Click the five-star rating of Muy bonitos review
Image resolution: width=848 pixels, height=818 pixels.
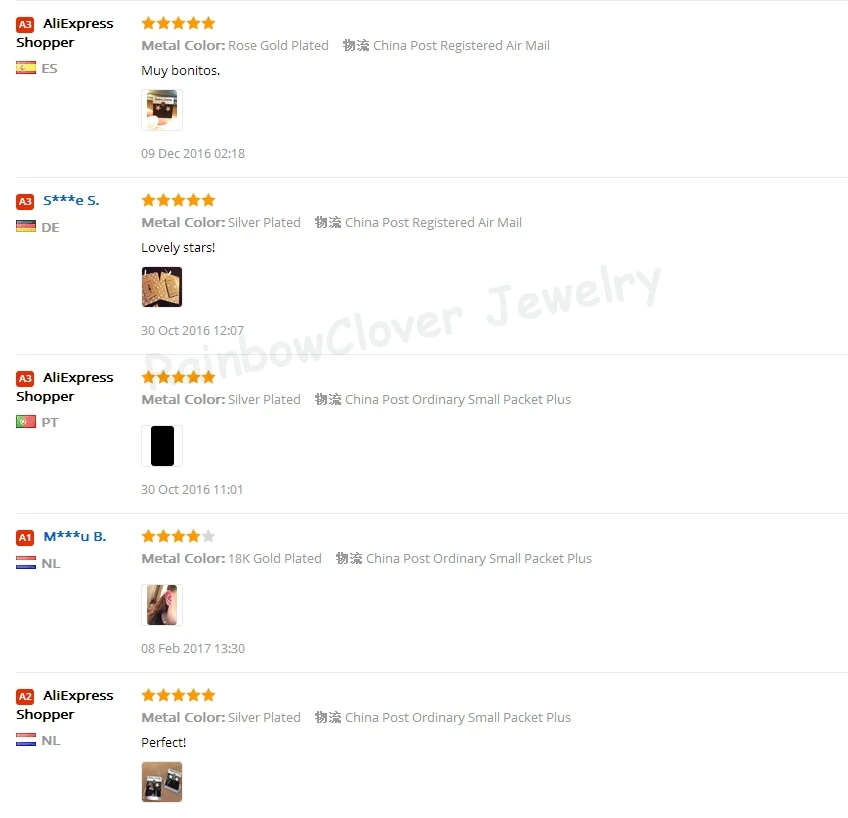click(178, 23)
